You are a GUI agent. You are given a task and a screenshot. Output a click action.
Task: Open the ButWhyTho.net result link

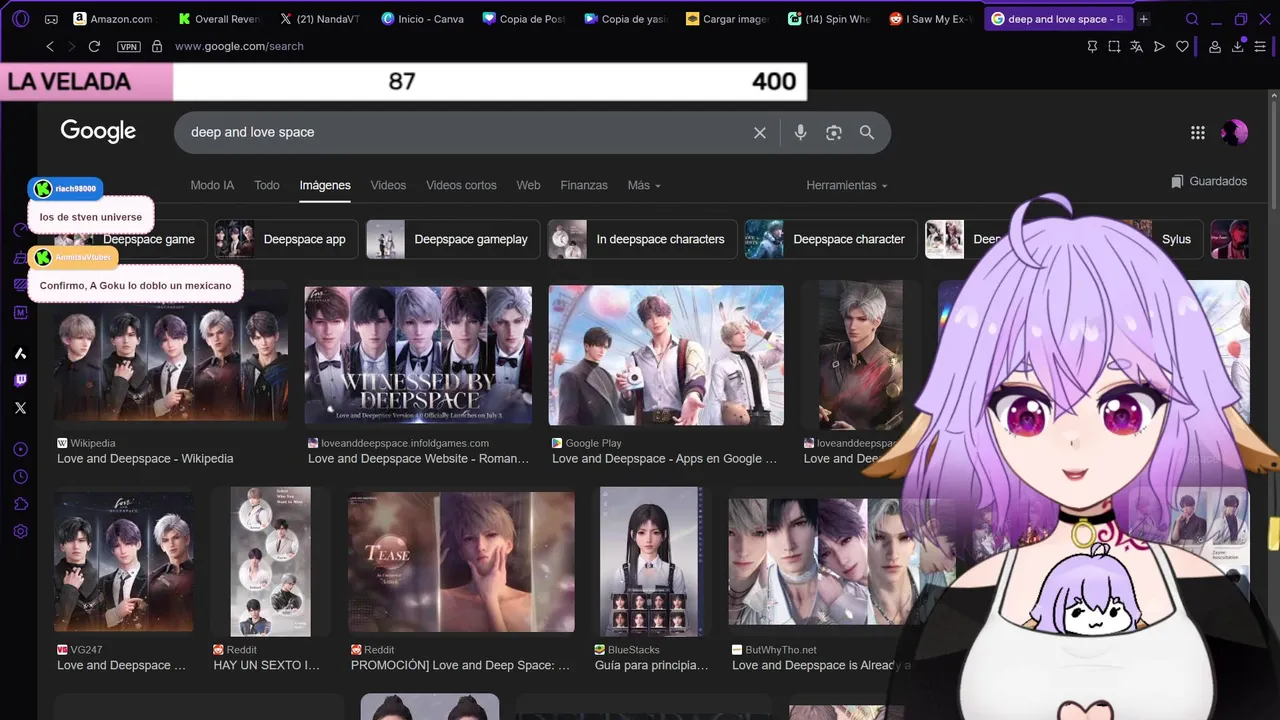(x=820, y=665)
